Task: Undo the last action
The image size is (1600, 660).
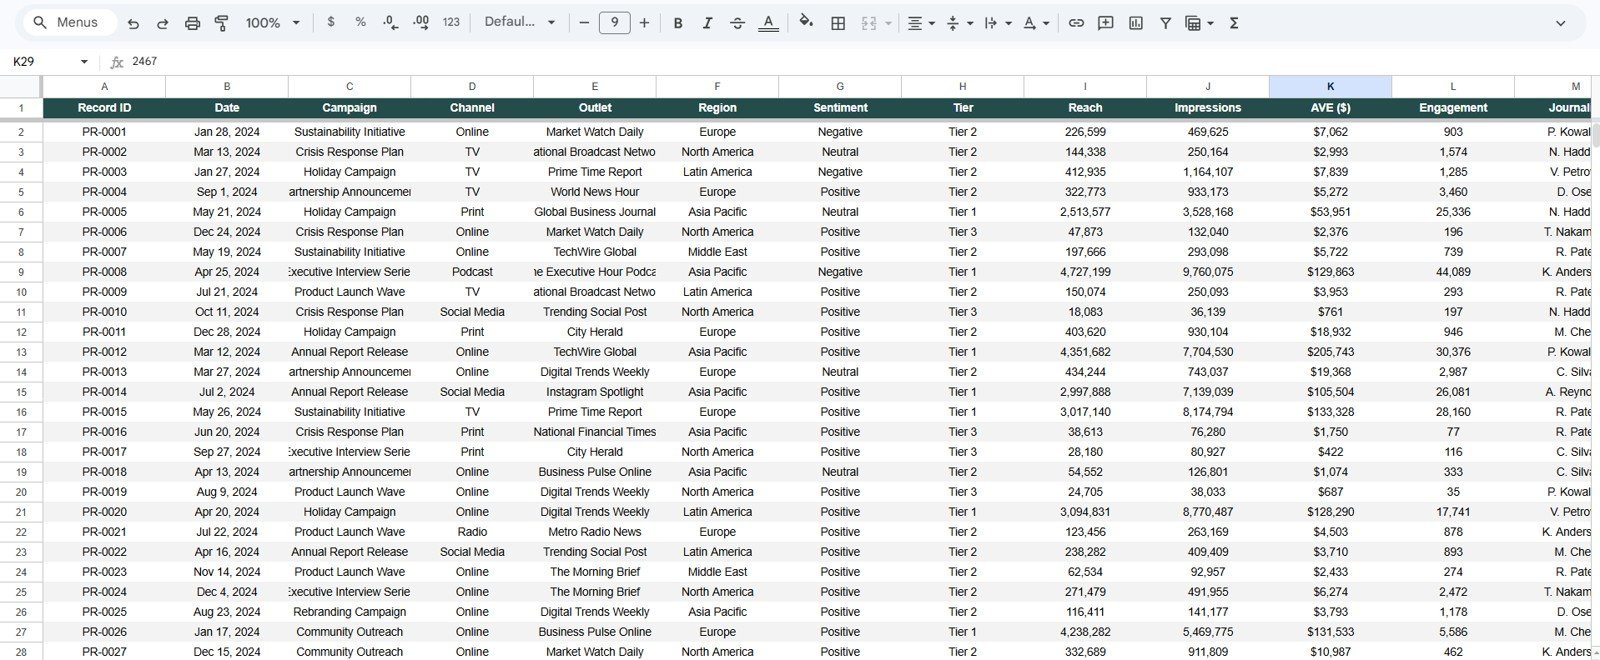Action: tap(133, 23)
